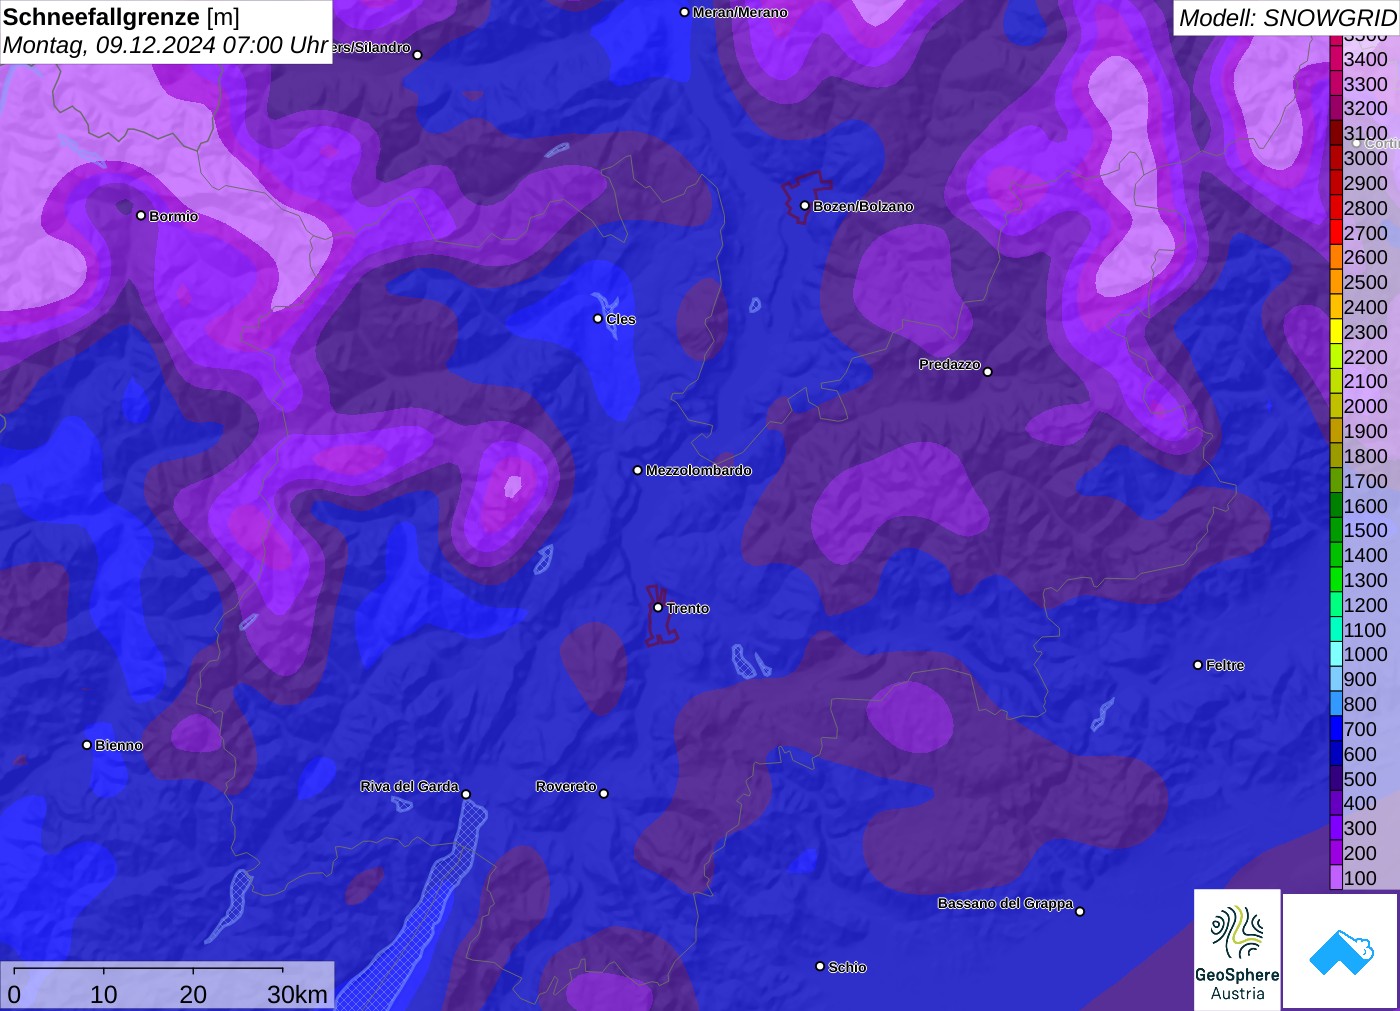Click the 10 scale bar label

104,994
